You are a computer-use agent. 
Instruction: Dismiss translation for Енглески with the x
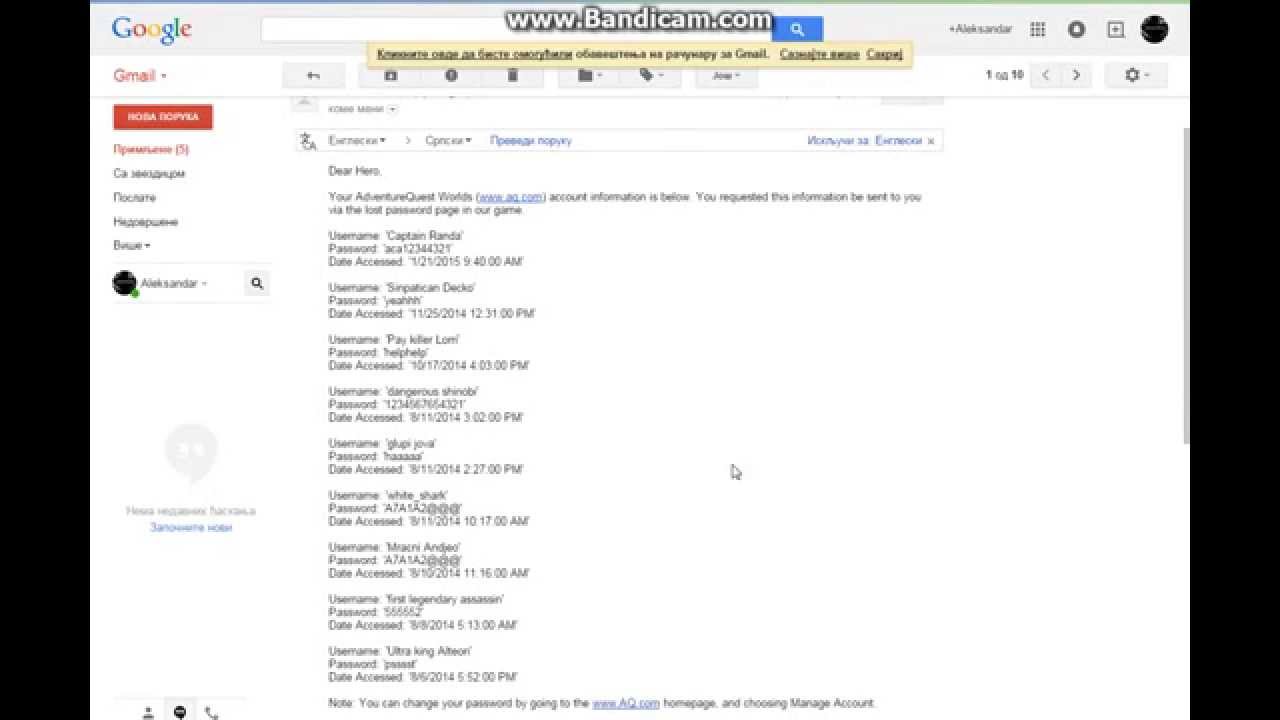point(931,141)
